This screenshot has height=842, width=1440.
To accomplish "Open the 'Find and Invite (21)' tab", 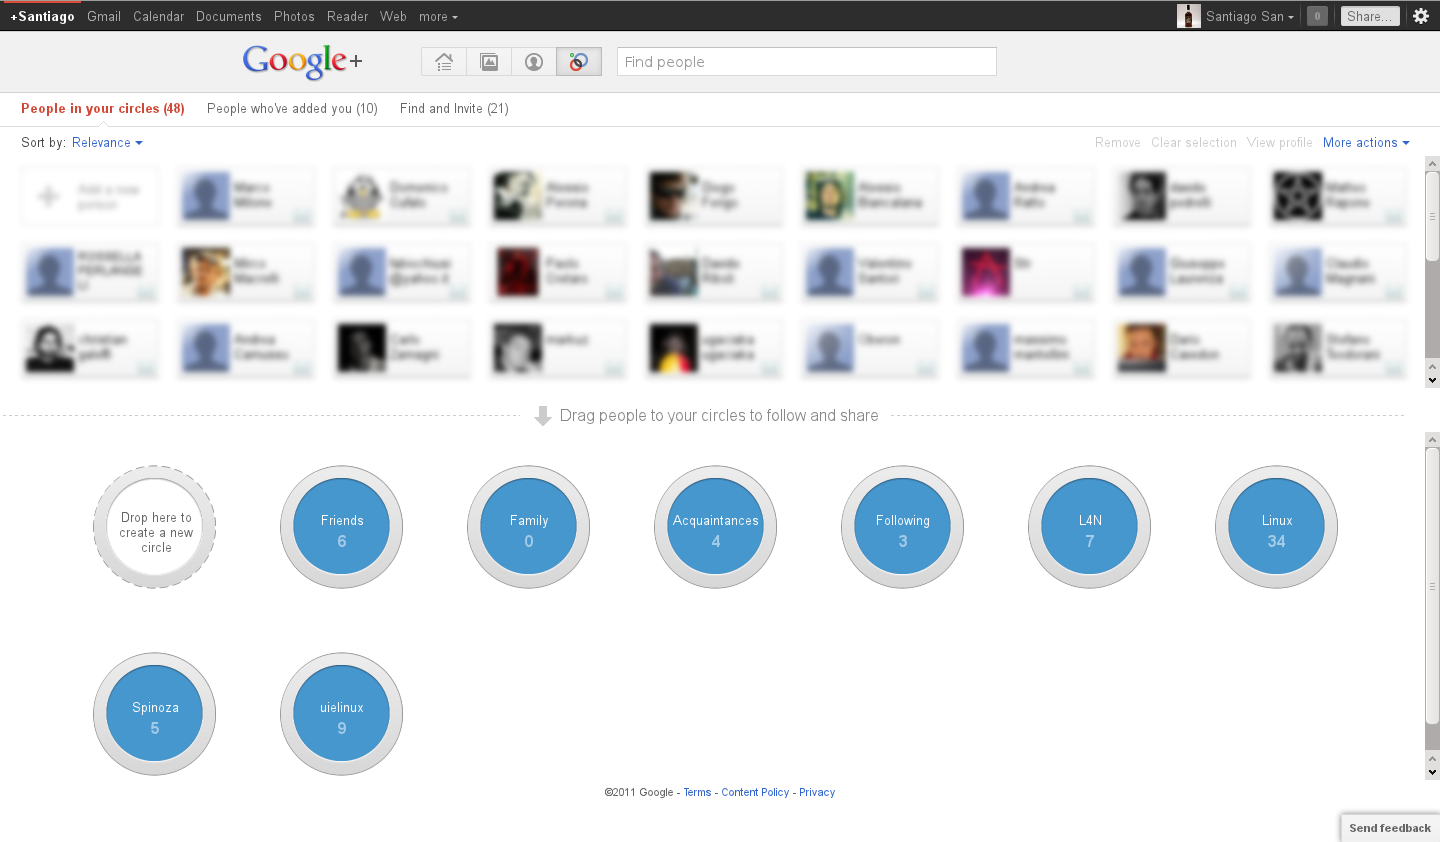I will tap(454, 109).
